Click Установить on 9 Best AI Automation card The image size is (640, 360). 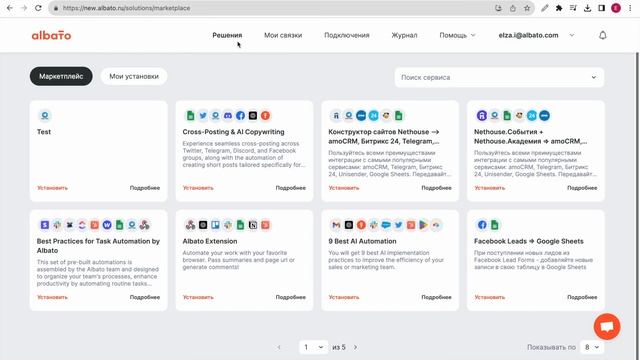(x=344, y=298)
